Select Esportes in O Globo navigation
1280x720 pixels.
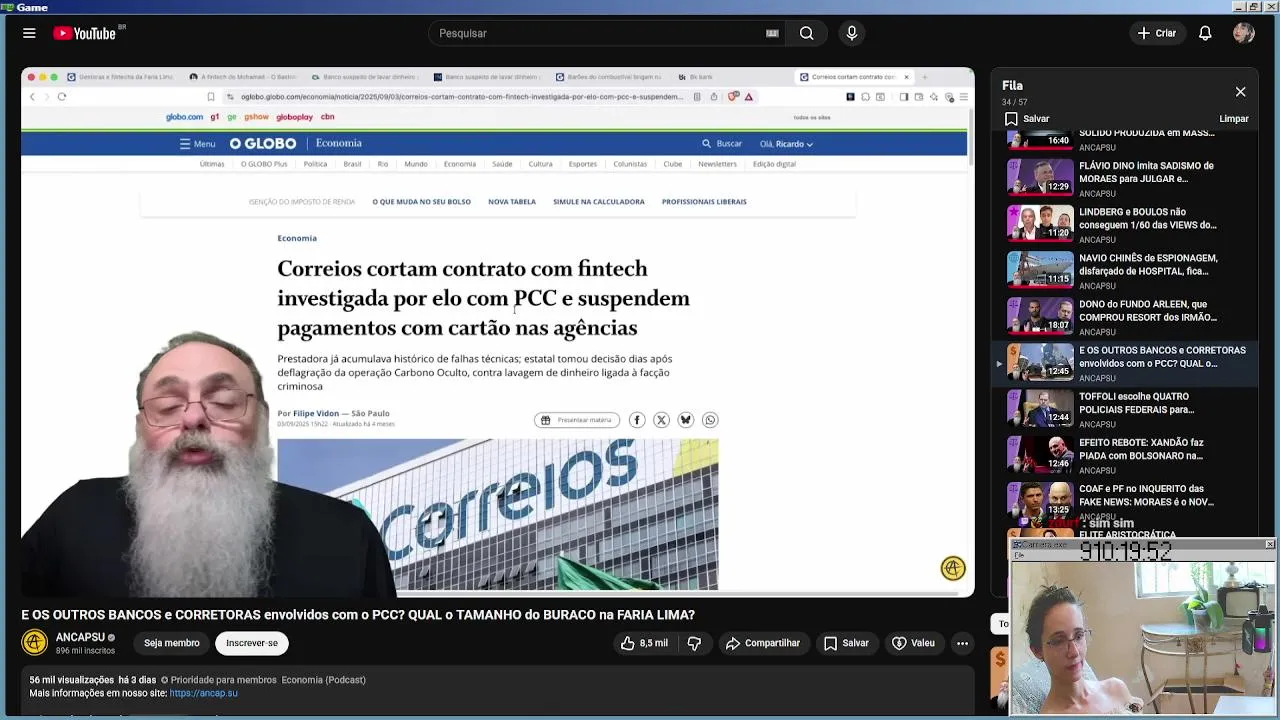click(583, 164)
